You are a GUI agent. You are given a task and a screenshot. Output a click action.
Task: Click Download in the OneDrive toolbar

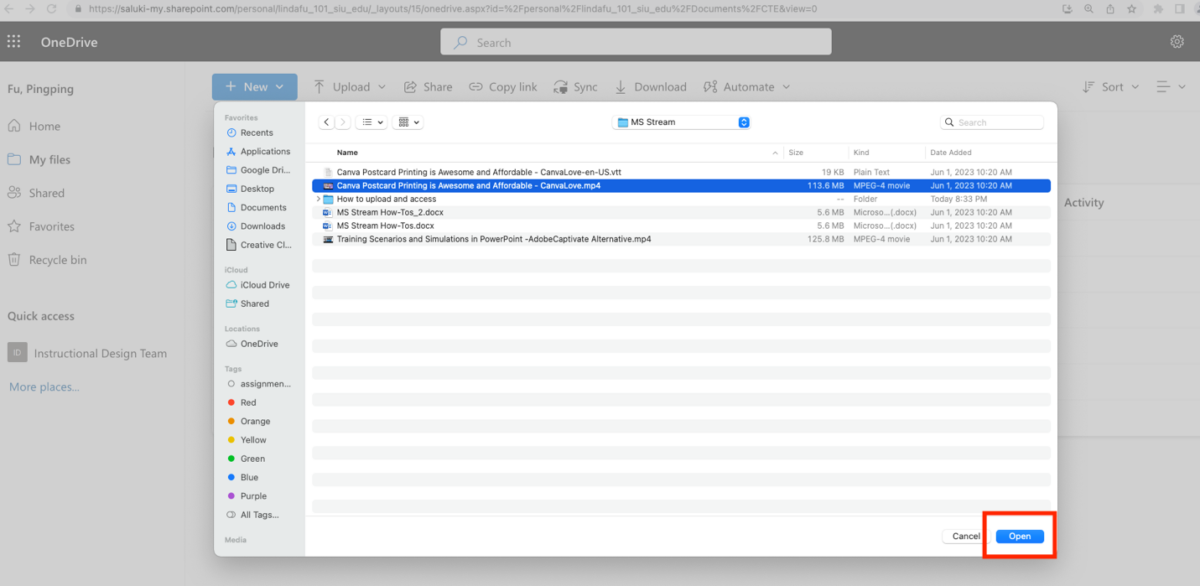pyautogui.click(x=651, y=87)
